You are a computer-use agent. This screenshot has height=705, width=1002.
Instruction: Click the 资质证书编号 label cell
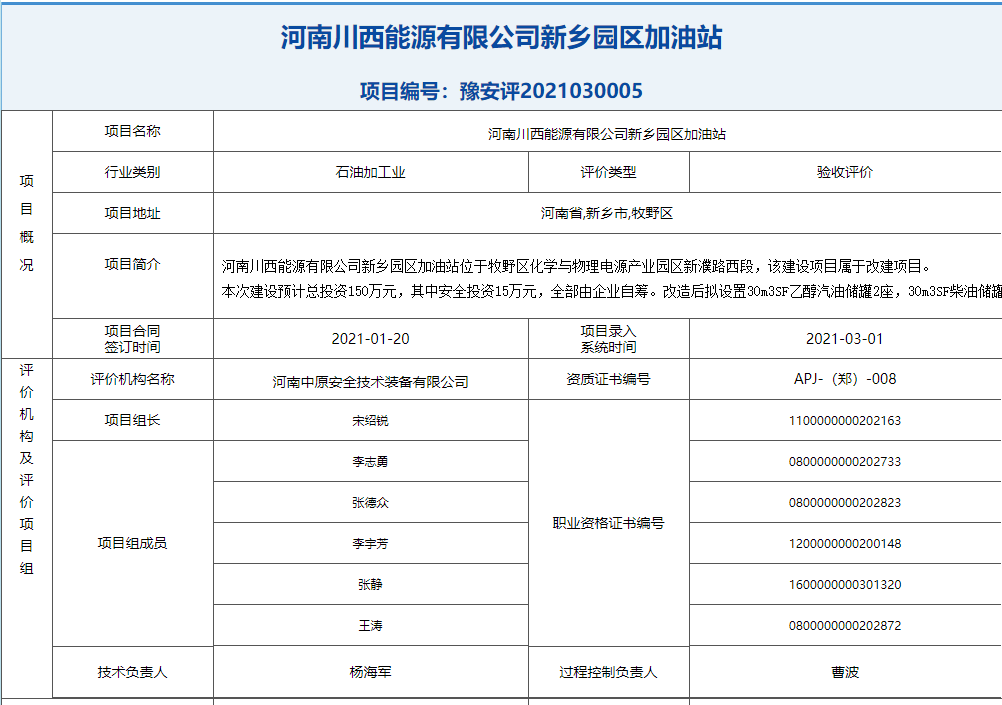[608, 379]
